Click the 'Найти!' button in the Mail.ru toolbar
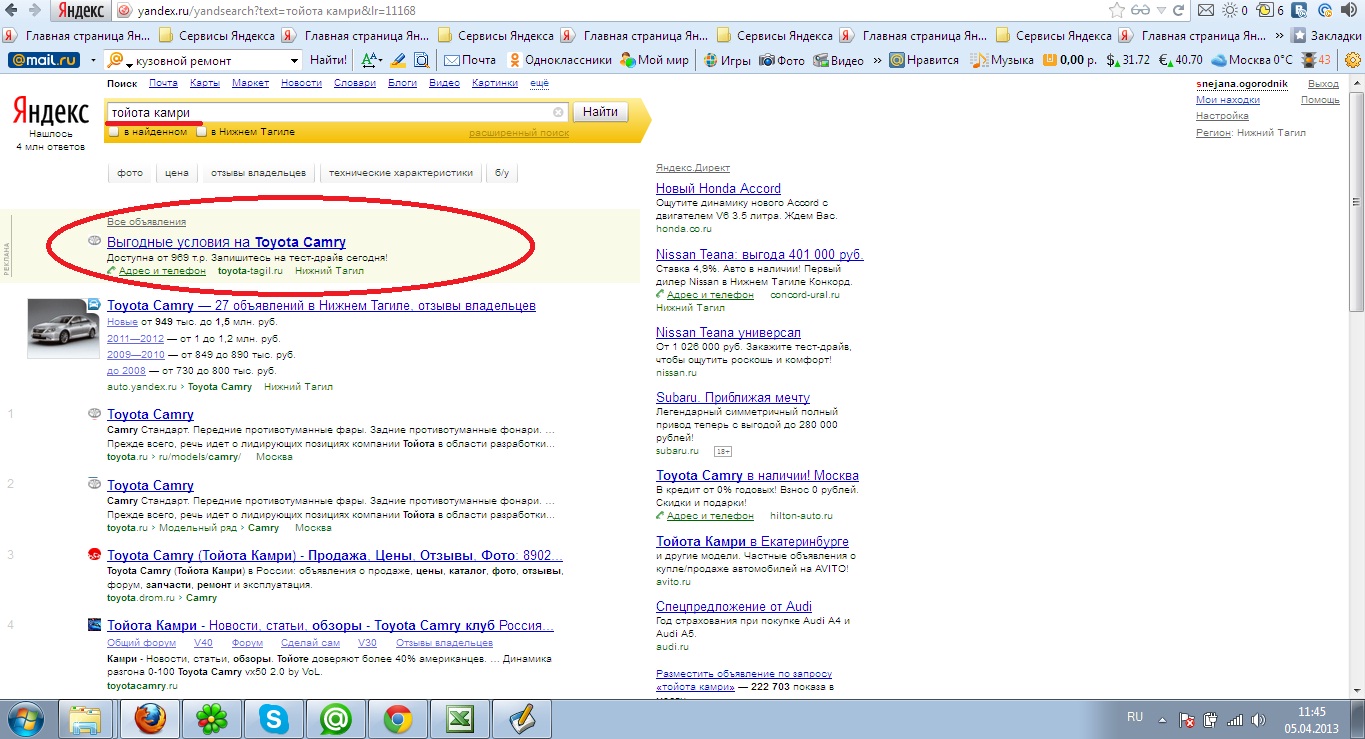 coord(328,60)
